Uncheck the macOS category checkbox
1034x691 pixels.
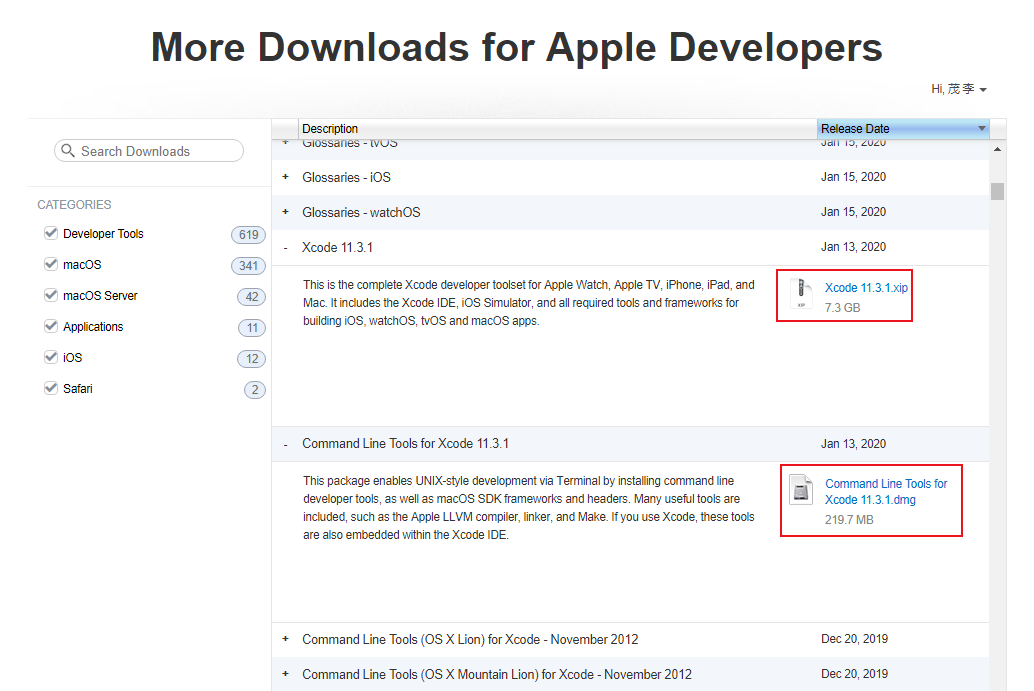51,264
